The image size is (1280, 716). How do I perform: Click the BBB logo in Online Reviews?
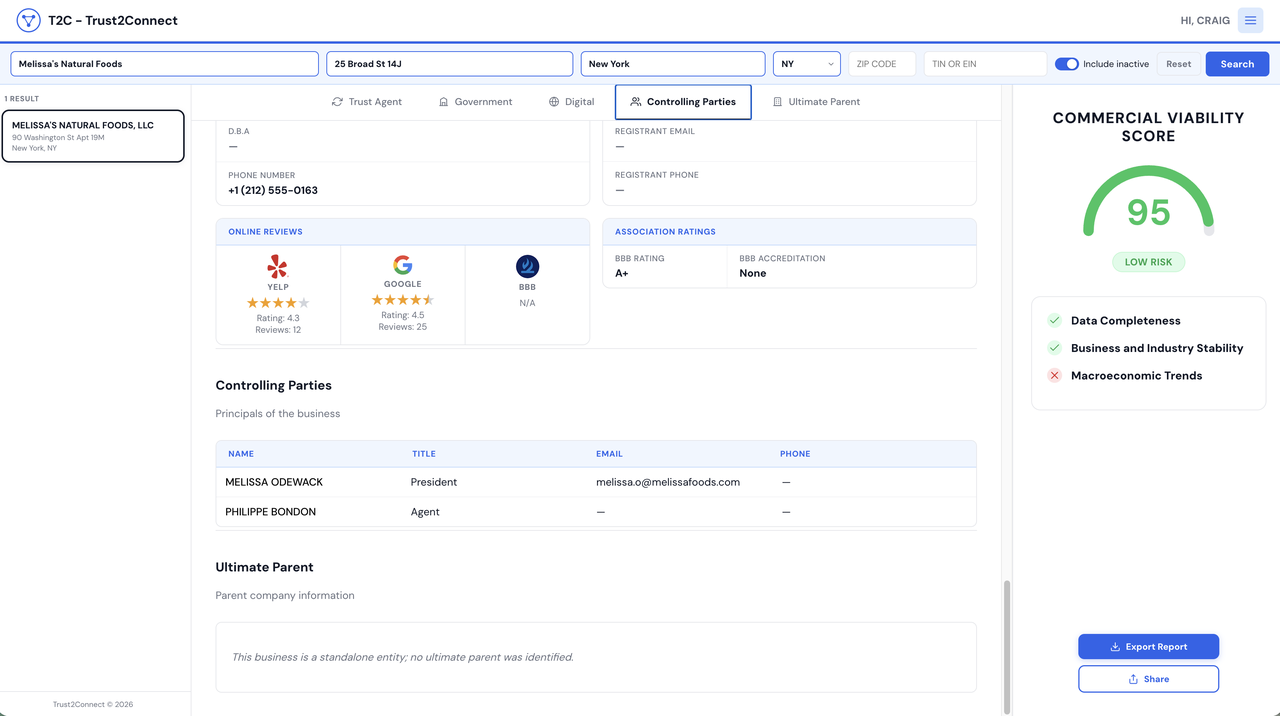[x=527, y=266]
